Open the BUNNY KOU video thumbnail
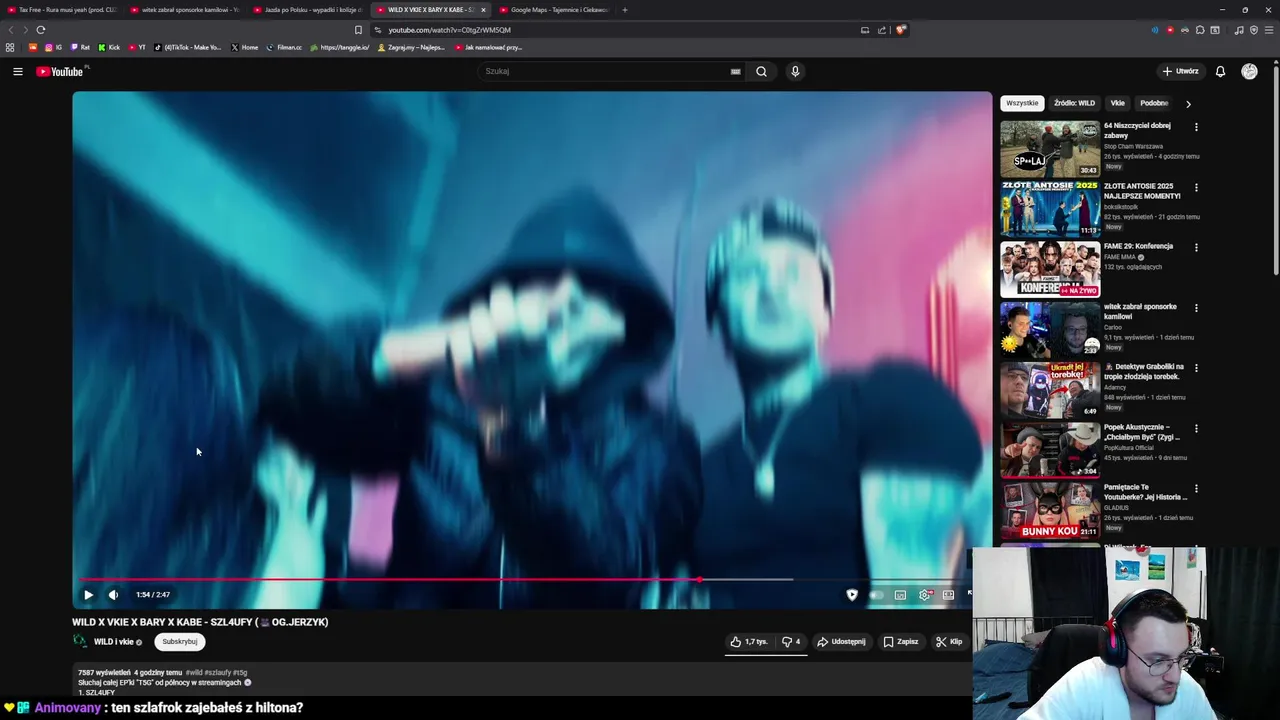This screenshot has height=720, width=1280. pos(1050,510)
